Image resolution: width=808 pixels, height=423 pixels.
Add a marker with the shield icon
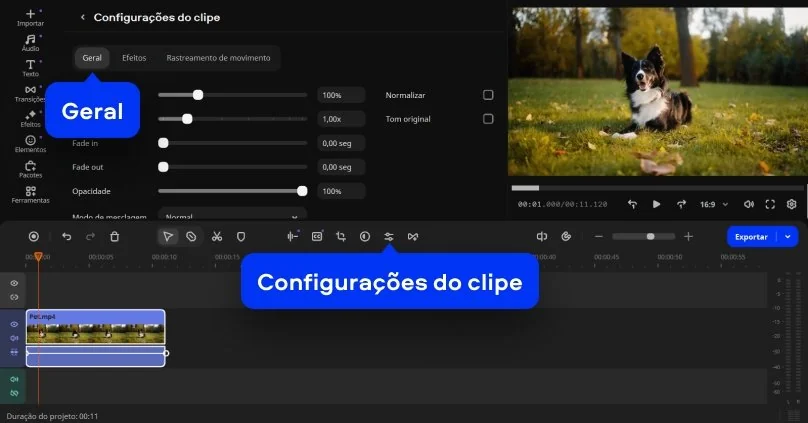pos(241,236)
